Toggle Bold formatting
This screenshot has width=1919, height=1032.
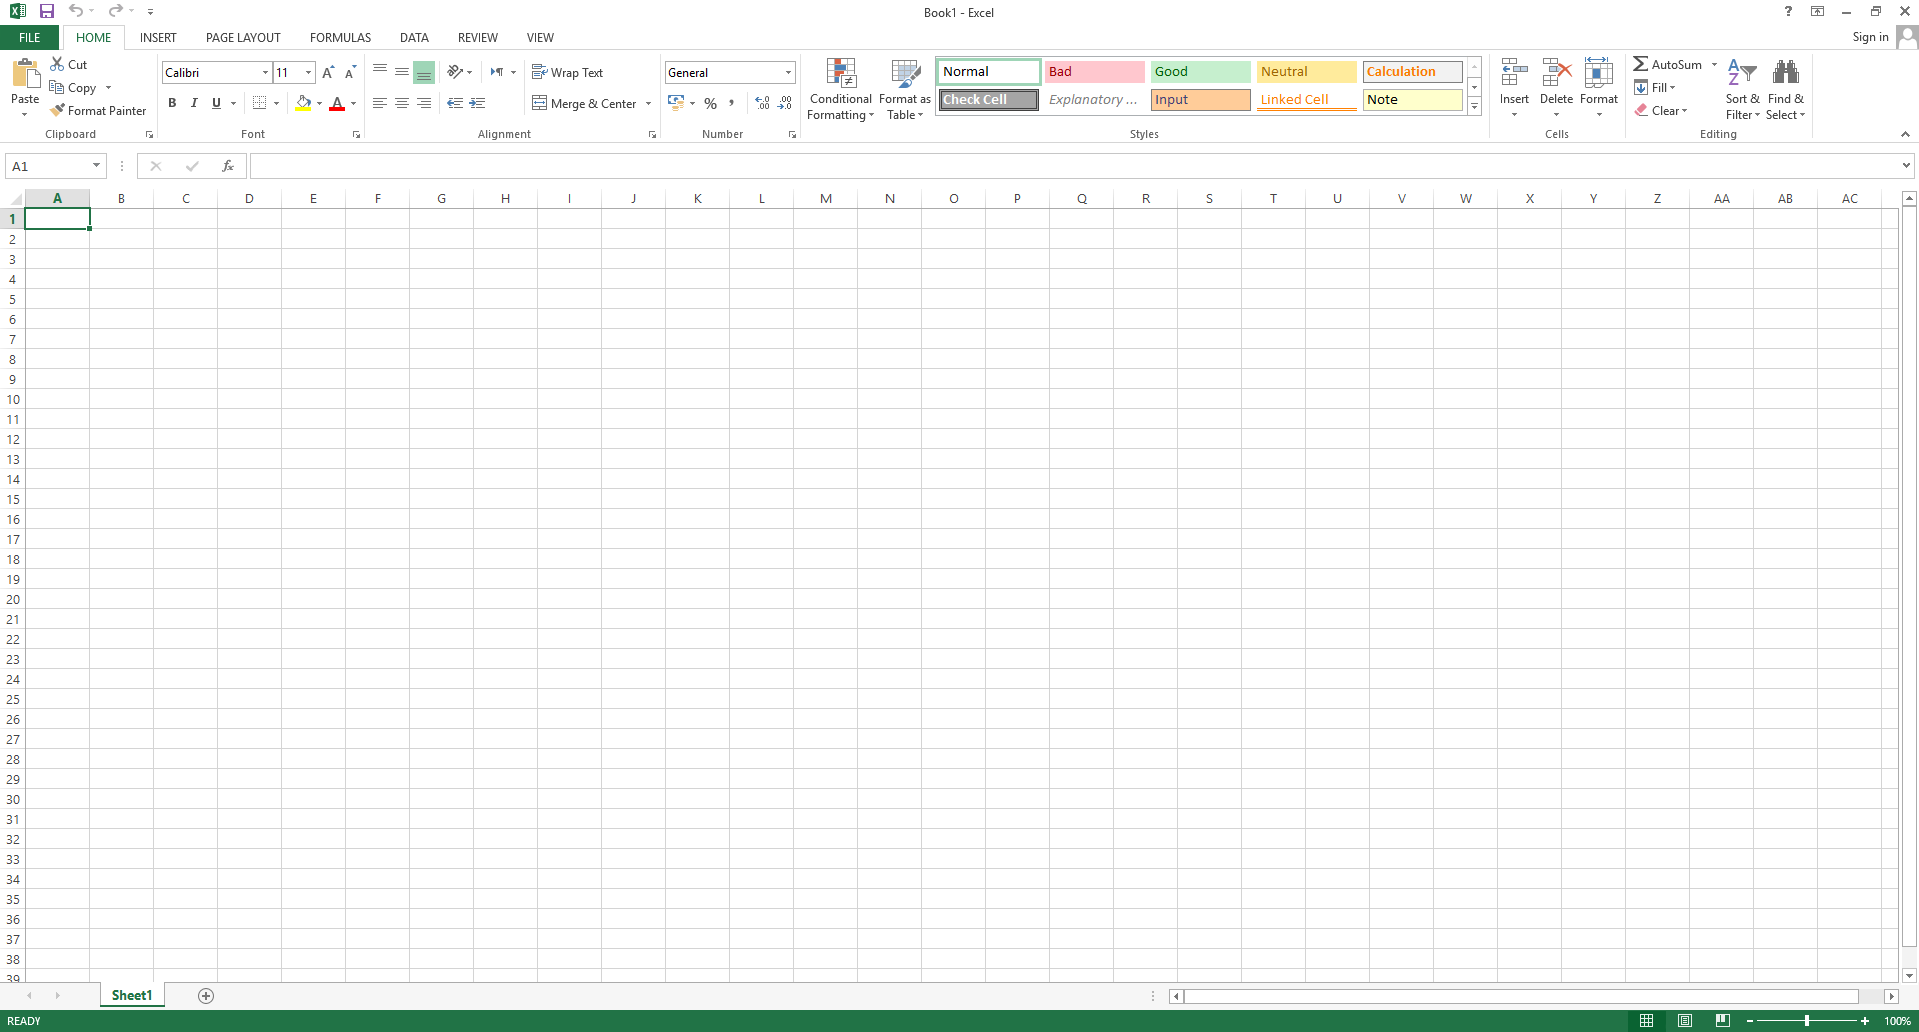[172, 103]
